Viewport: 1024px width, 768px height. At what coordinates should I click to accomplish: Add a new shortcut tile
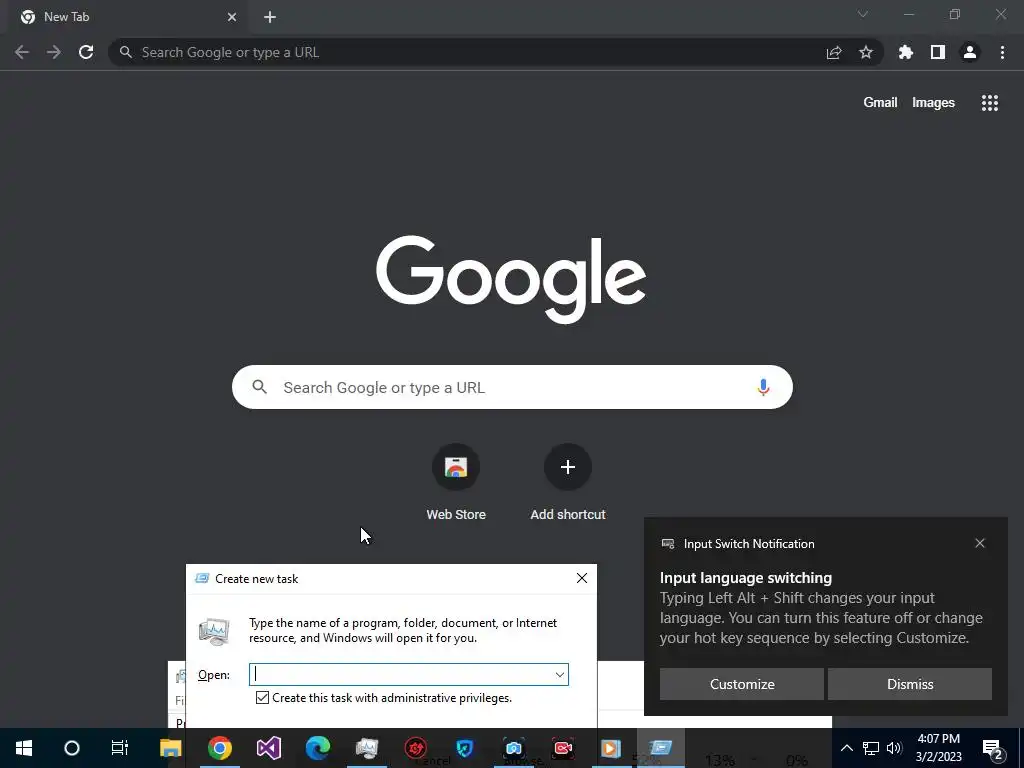(x=568, y=482)
